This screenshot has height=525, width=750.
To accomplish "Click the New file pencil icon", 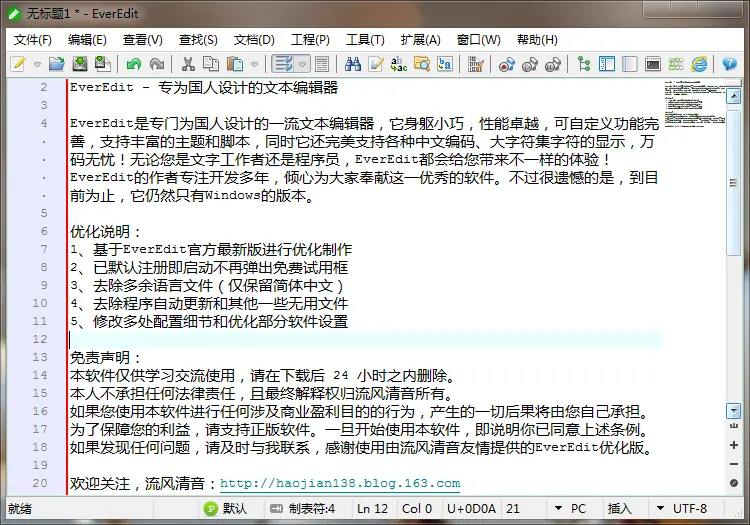I will (18, 64).
